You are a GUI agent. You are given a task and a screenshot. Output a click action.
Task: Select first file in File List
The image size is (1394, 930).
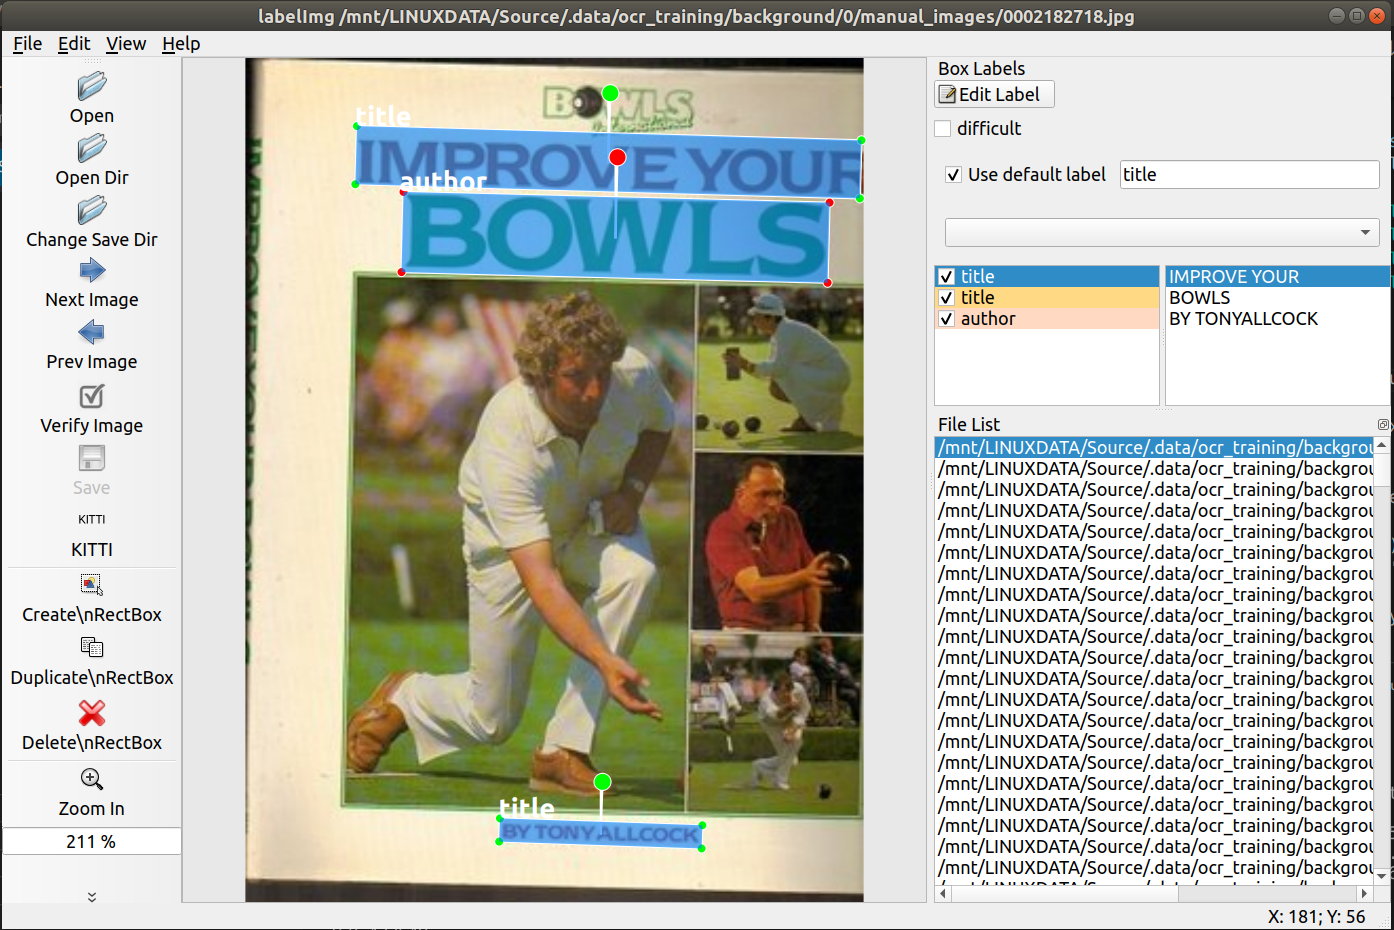[1154, 447]
